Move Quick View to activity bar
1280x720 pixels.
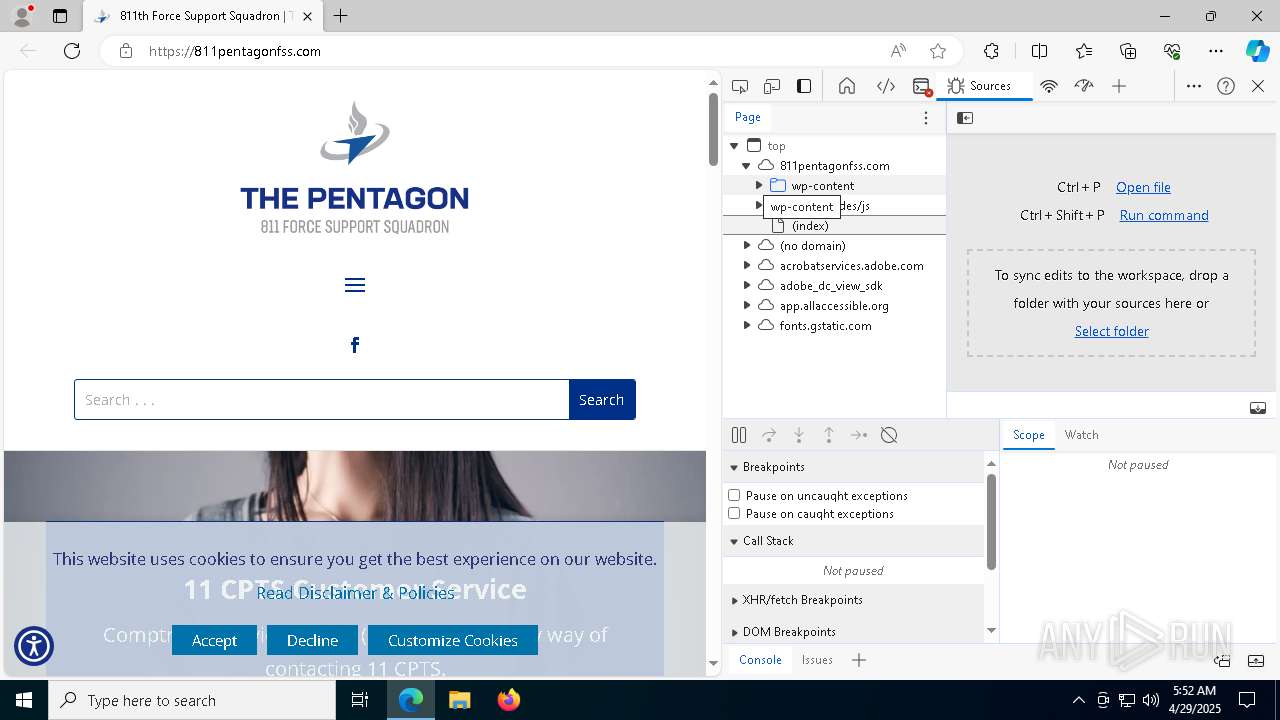(1222, 660)
